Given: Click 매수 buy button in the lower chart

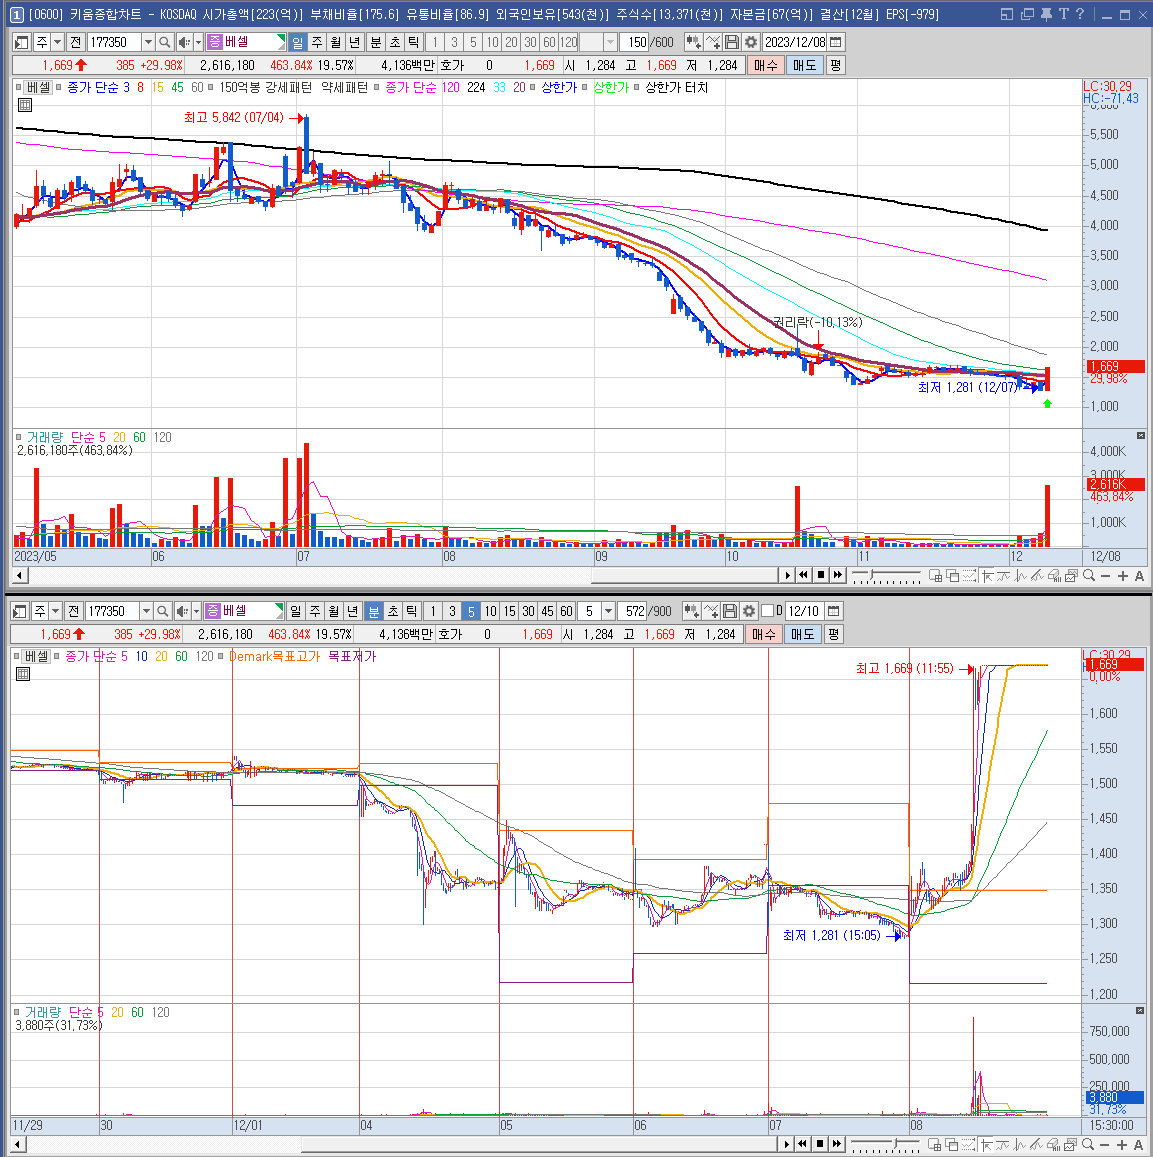Looking at the screenshot, I should (764, 635).
